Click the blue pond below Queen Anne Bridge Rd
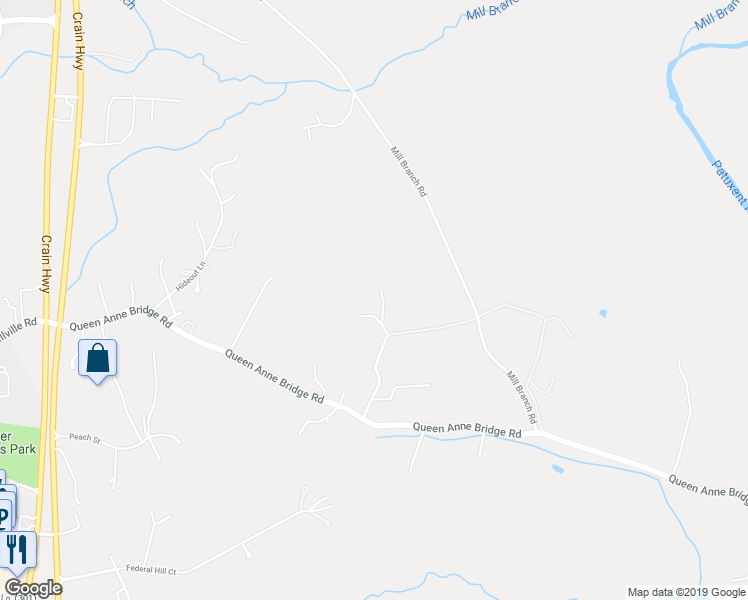 (558, 469)
